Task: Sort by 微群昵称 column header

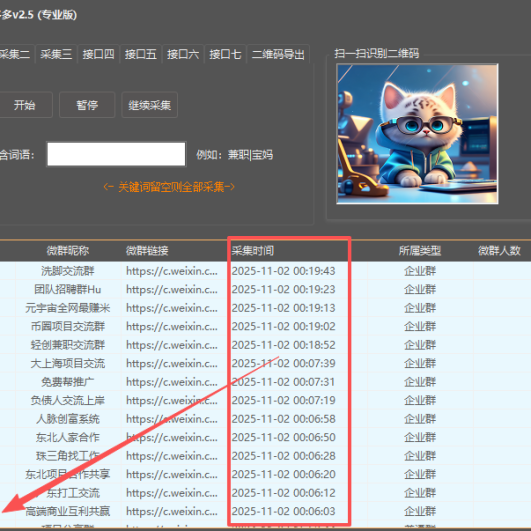Action: [x=68, y=251]
